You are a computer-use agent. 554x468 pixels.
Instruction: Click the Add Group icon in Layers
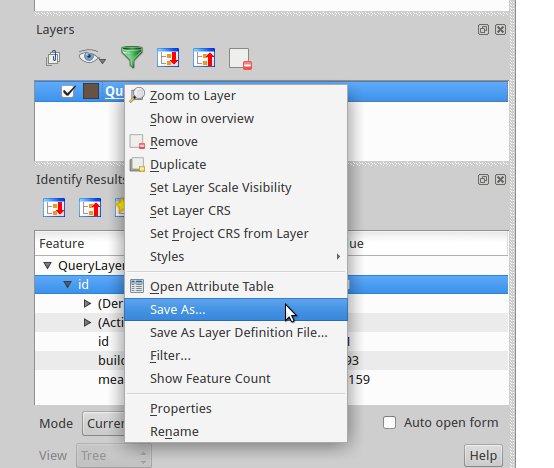[53, 58]
